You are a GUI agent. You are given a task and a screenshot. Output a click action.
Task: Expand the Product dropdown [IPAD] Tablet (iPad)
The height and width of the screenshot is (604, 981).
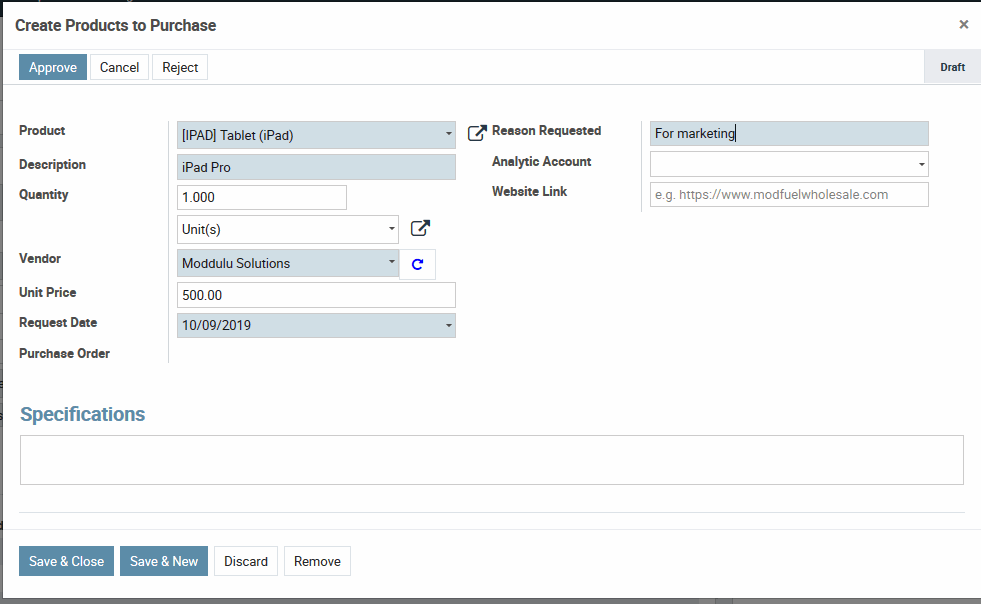tap(449, 135)
